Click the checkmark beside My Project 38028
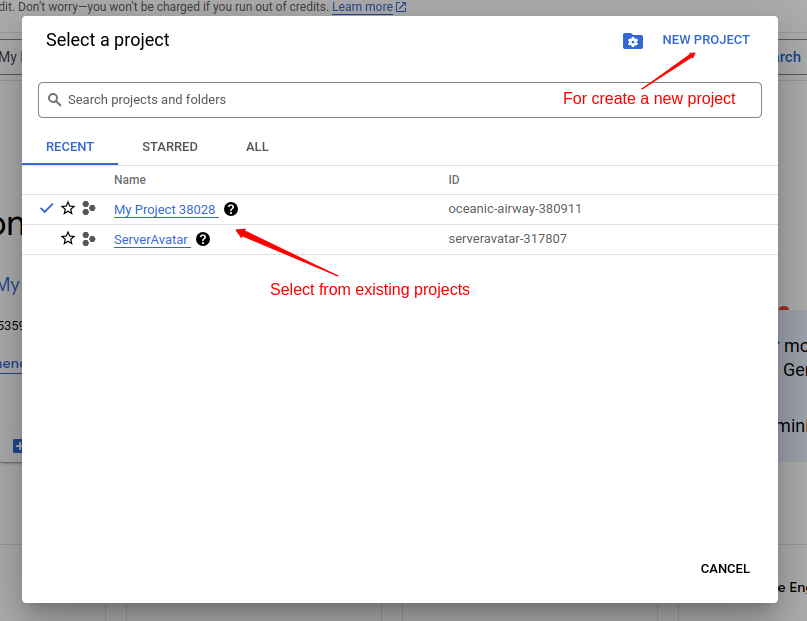 point(46,208)
